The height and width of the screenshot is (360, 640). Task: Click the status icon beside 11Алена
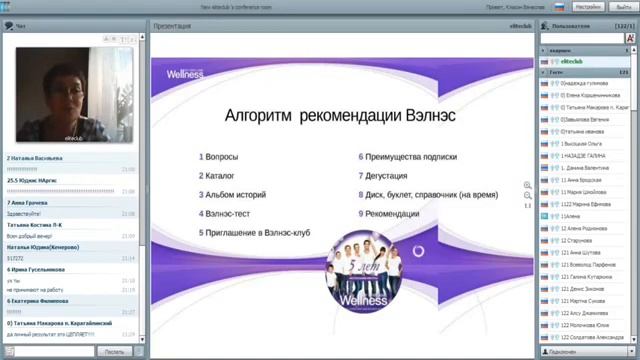click(544, 216)
